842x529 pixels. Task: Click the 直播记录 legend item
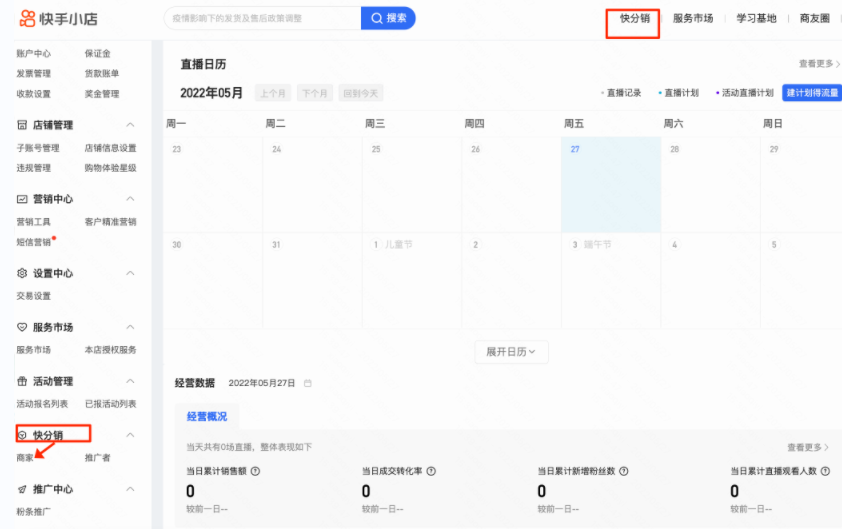[x=621, y=93]
